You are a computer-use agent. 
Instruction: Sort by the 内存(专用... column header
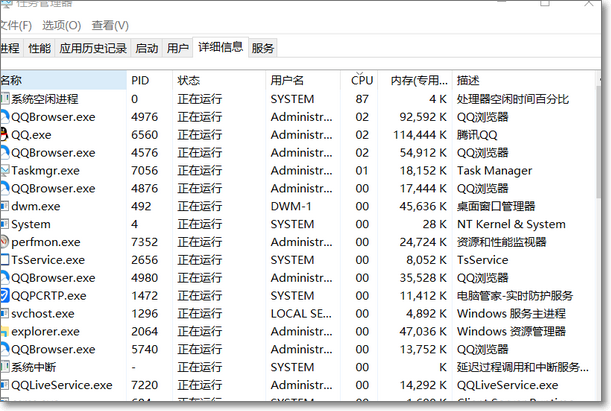pos(415,80)
